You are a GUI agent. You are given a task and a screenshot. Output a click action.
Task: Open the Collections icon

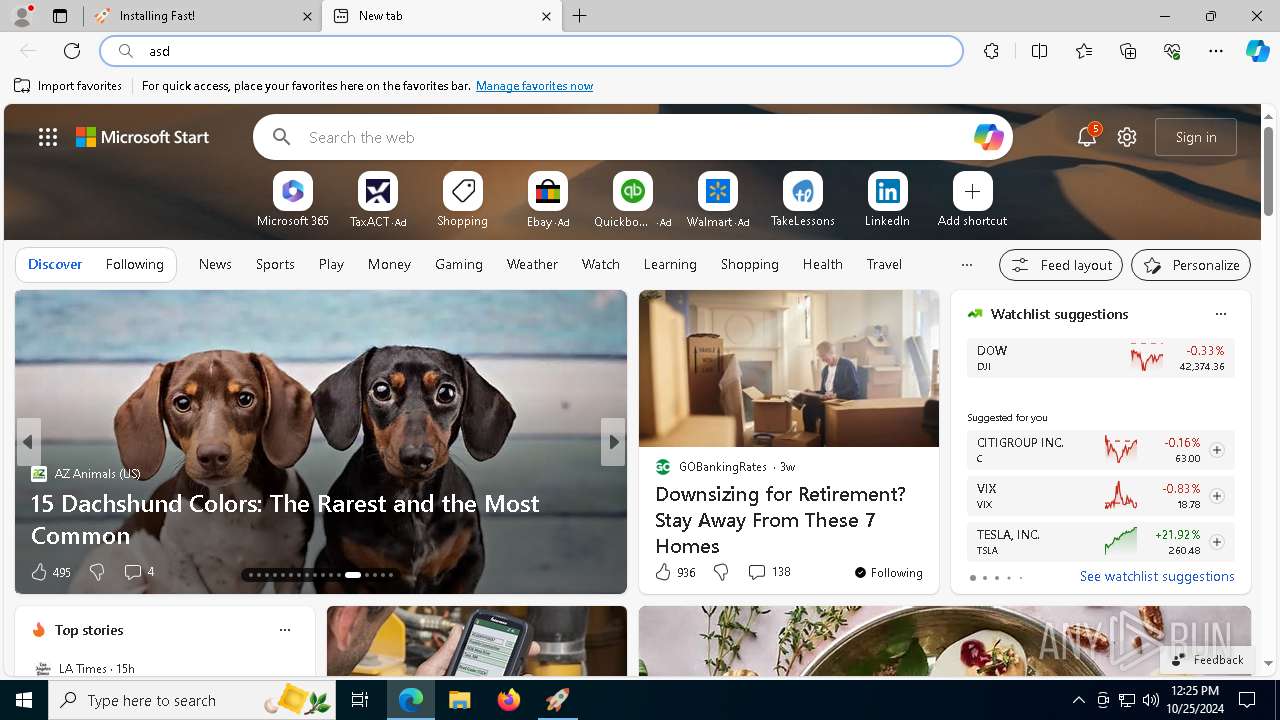pyautogui.click(x=1128, y=51)
